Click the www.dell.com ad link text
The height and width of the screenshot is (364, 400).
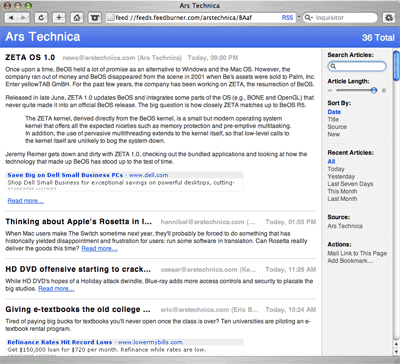tap(149, 175)
